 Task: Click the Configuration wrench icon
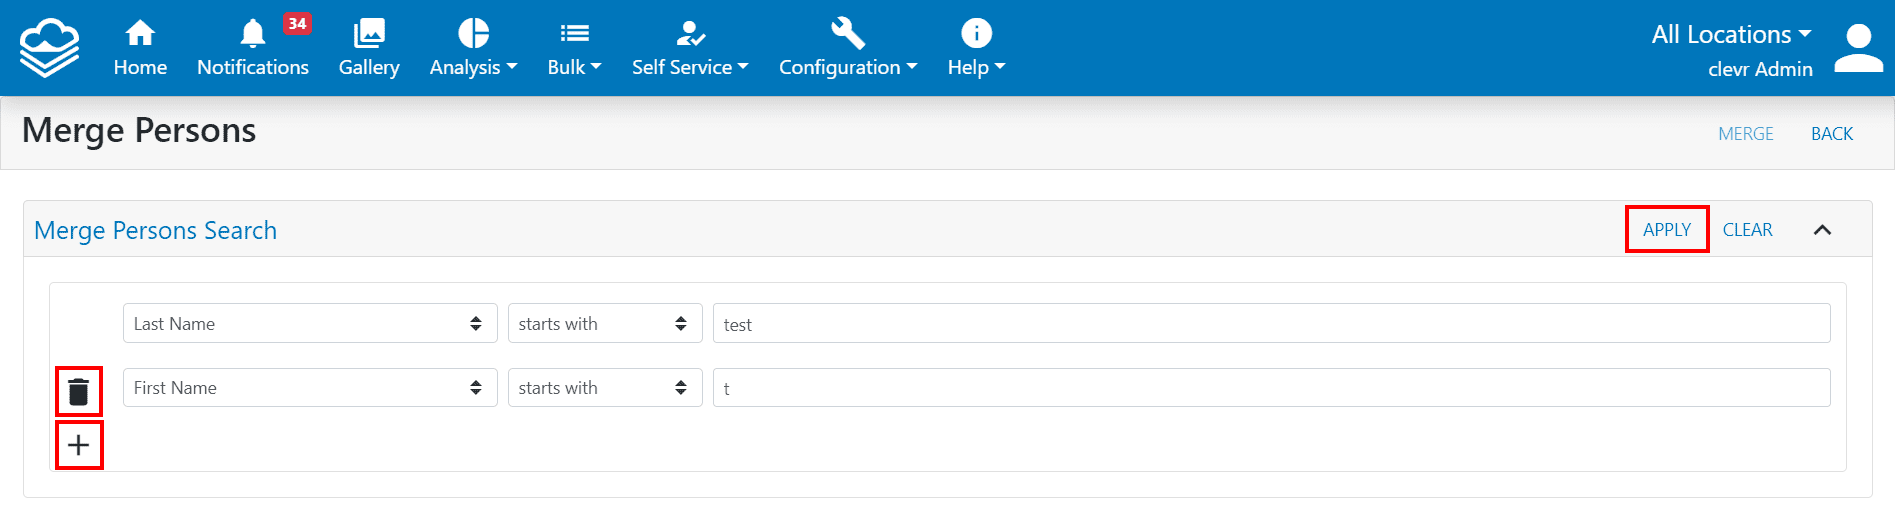[848, 33]
